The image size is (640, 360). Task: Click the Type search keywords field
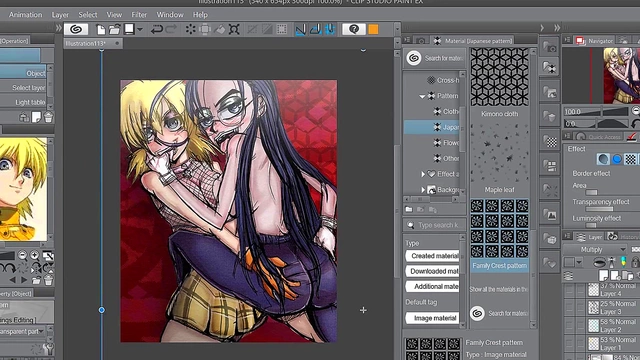click(x=435, y=225)
